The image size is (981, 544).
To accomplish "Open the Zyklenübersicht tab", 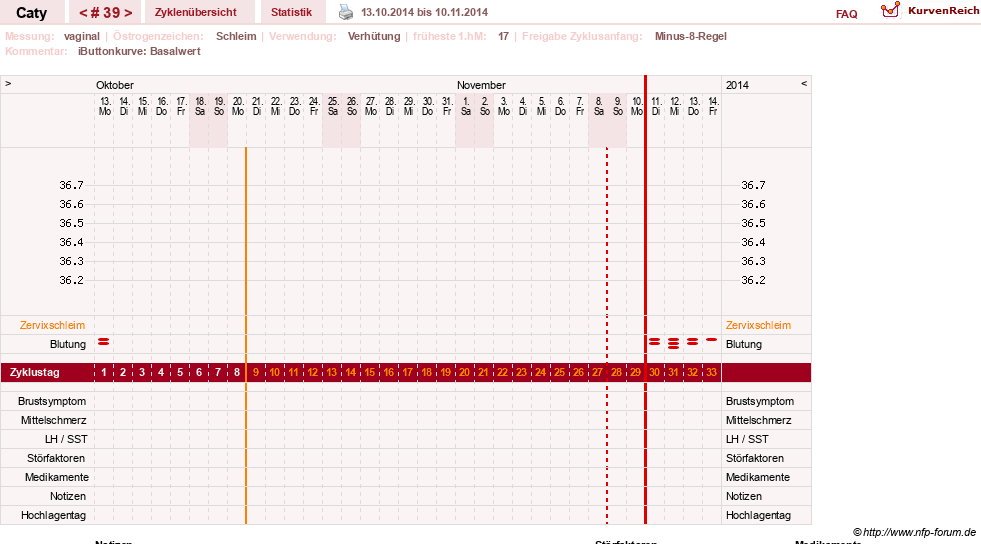I will (196, 12).
